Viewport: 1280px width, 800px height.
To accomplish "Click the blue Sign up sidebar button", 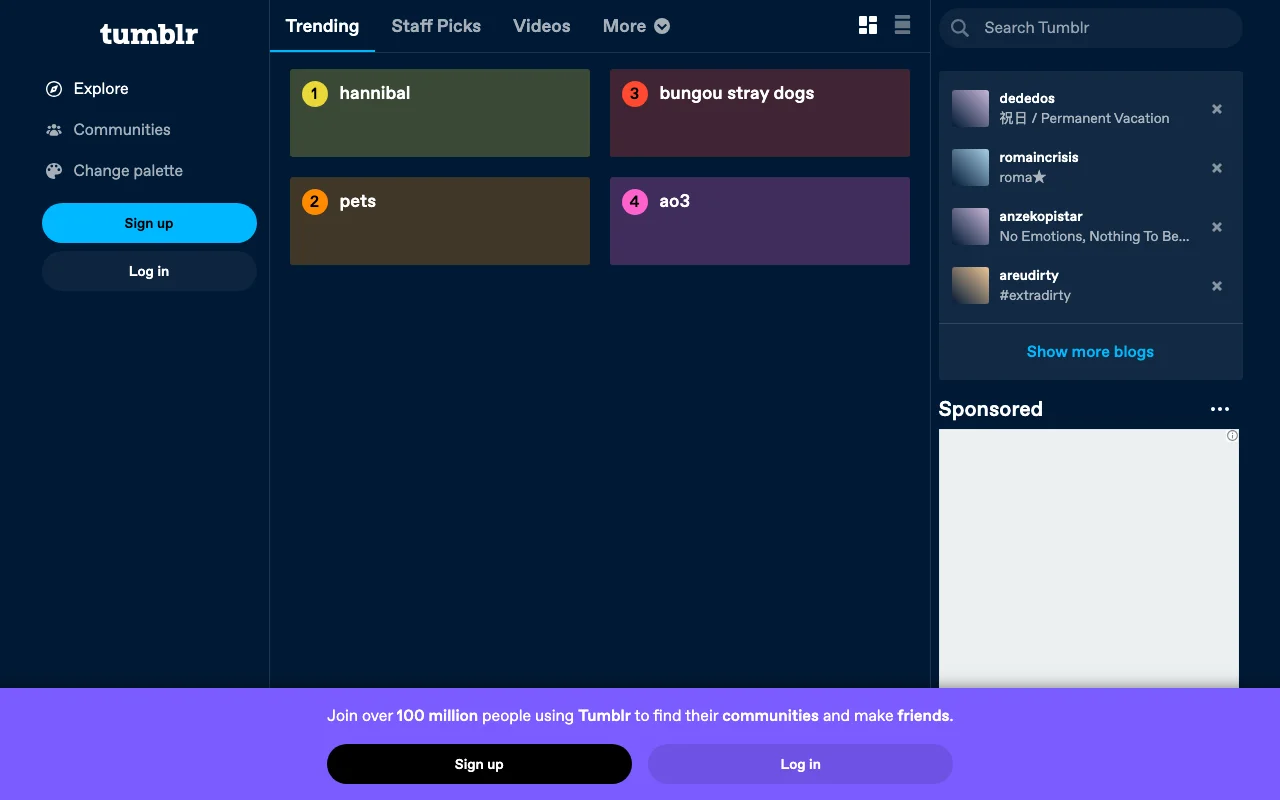I will 149,223.
